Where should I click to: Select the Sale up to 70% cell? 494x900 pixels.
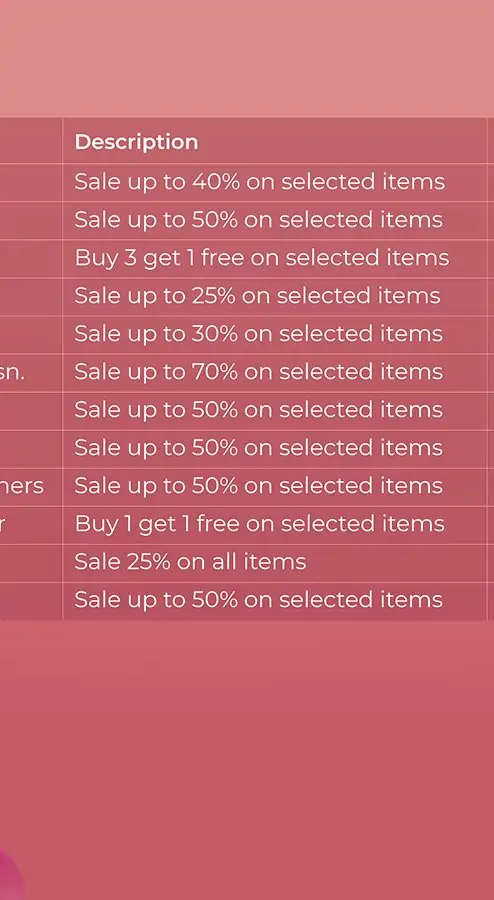[x=274, y=372]
